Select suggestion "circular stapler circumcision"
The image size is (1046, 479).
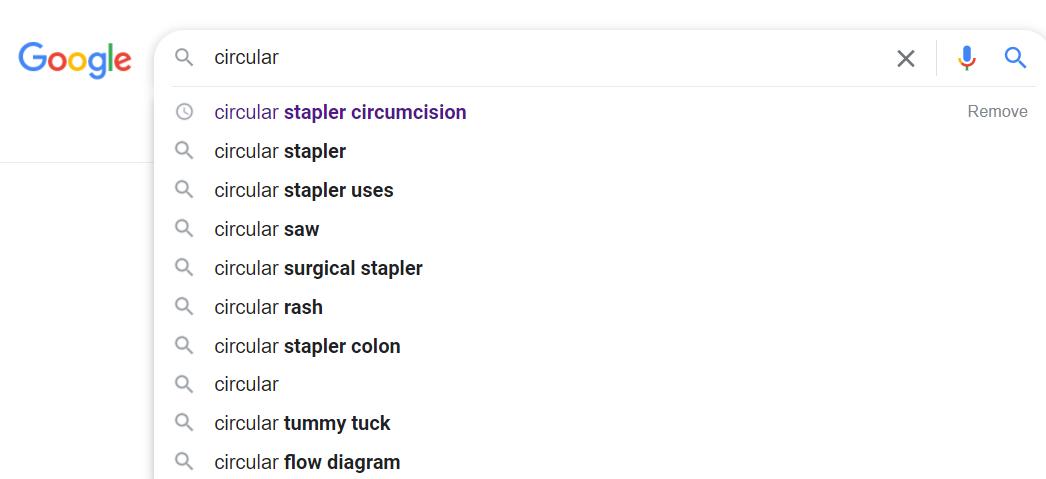point(340,112)
